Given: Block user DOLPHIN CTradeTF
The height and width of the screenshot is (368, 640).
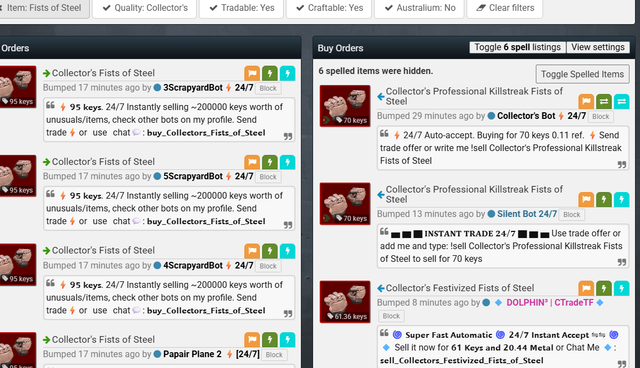Looking at the screenshot, I should coord(391,316).
